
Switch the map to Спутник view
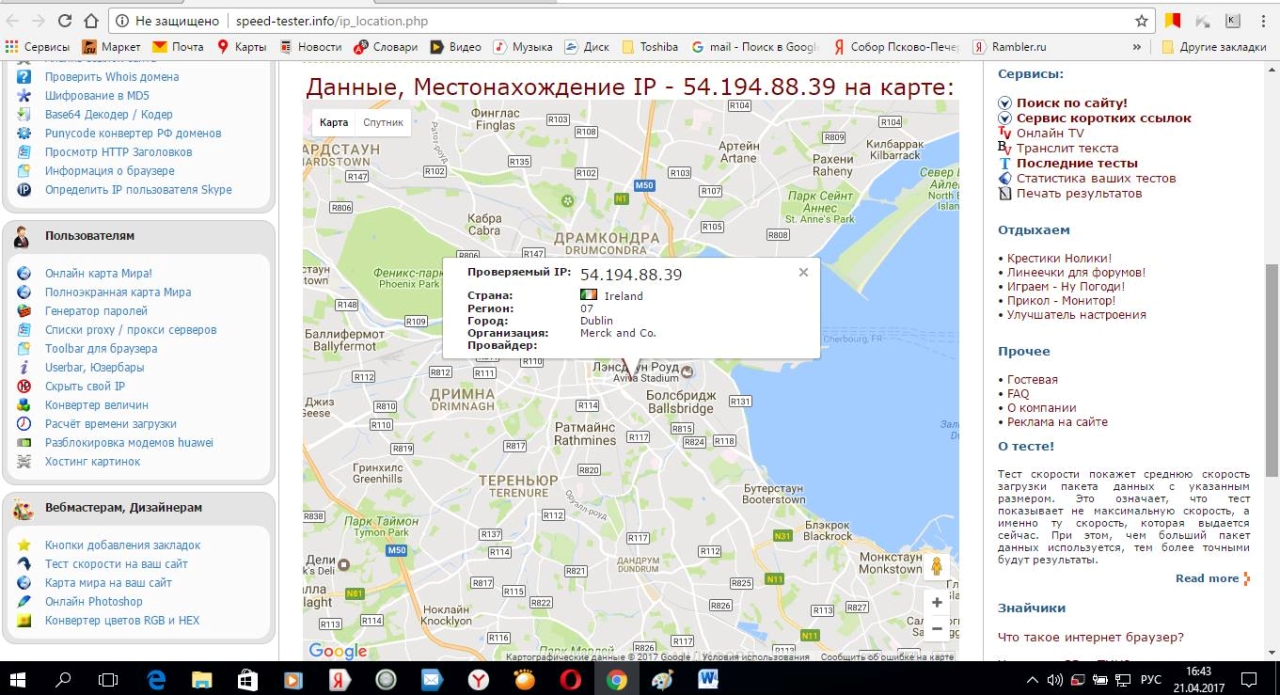pos(383,122)
